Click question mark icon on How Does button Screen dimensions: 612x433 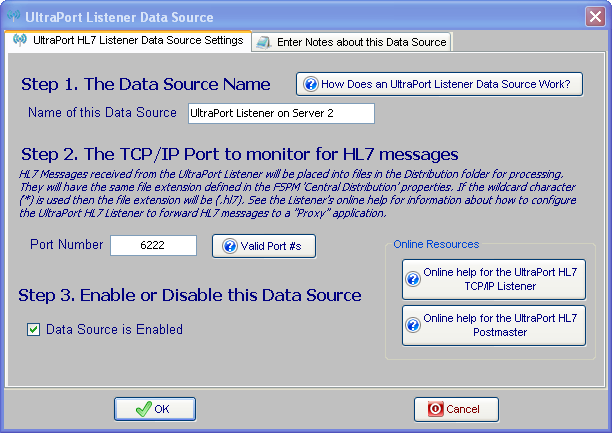(311, 84)
